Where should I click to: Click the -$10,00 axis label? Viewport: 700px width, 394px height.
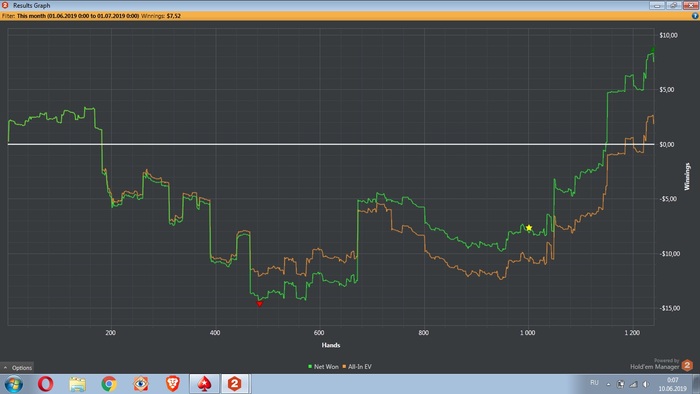point(670,254)
